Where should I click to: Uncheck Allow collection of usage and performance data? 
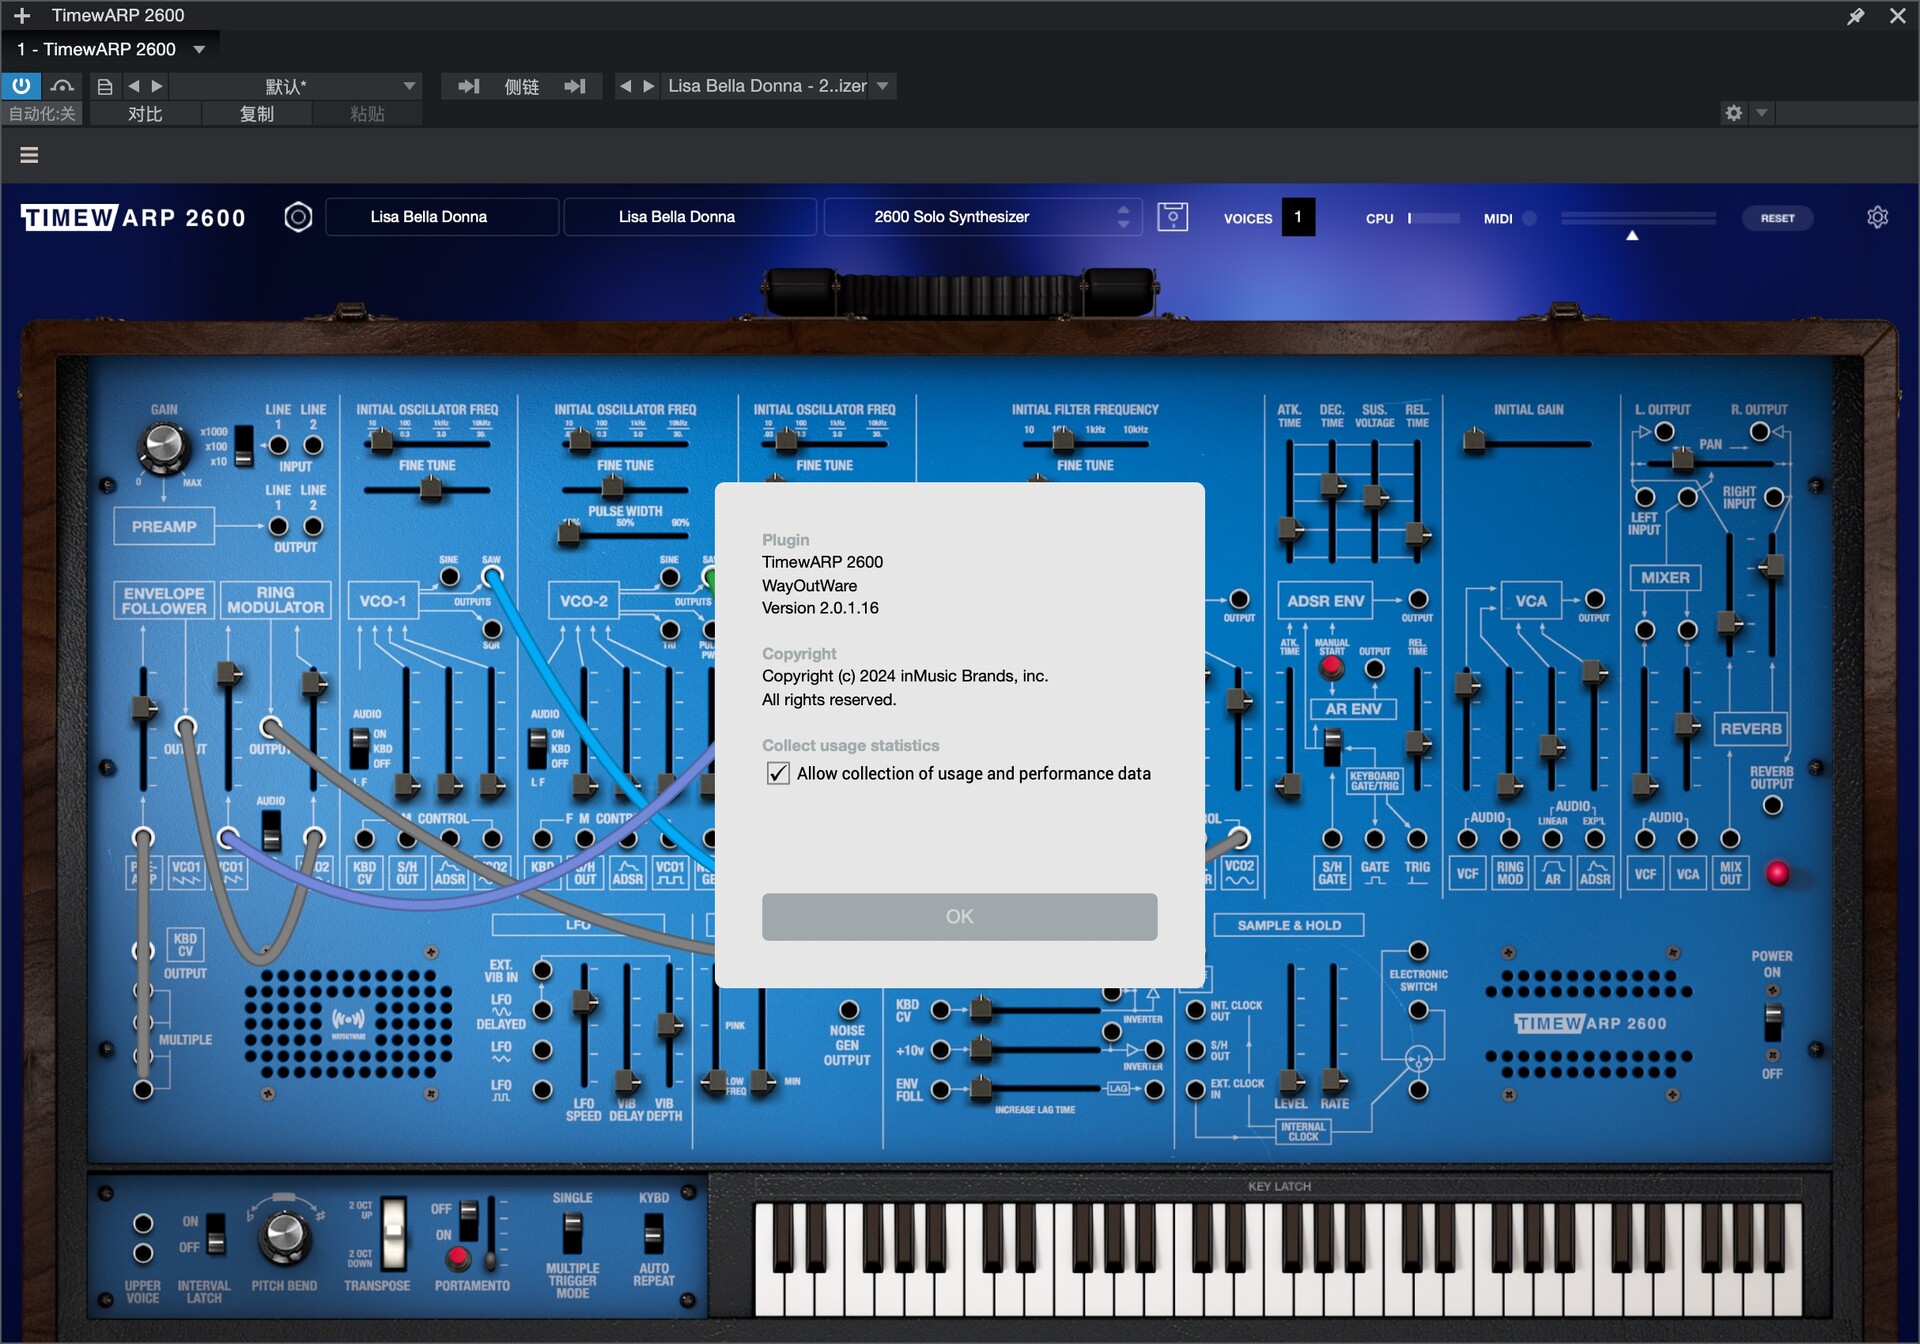pos(778,773)
